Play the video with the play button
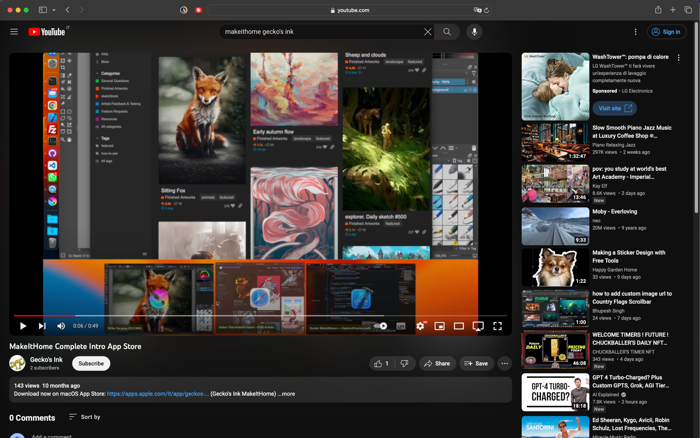This screenshot has height=438, width=700. point(23,326)
